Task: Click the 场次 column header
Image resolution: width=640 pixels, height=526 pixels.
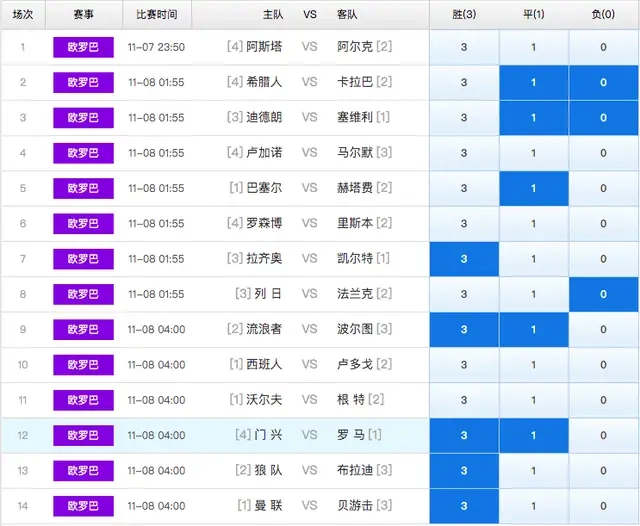Action: click(23, 15)
